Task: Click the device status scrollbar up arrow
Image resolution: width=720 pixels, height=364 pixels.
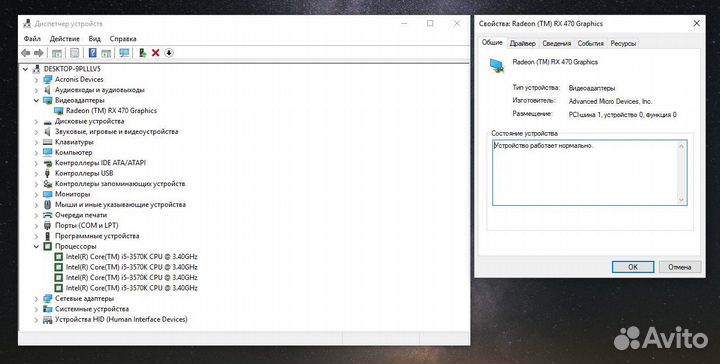Action: pos(681,146)
